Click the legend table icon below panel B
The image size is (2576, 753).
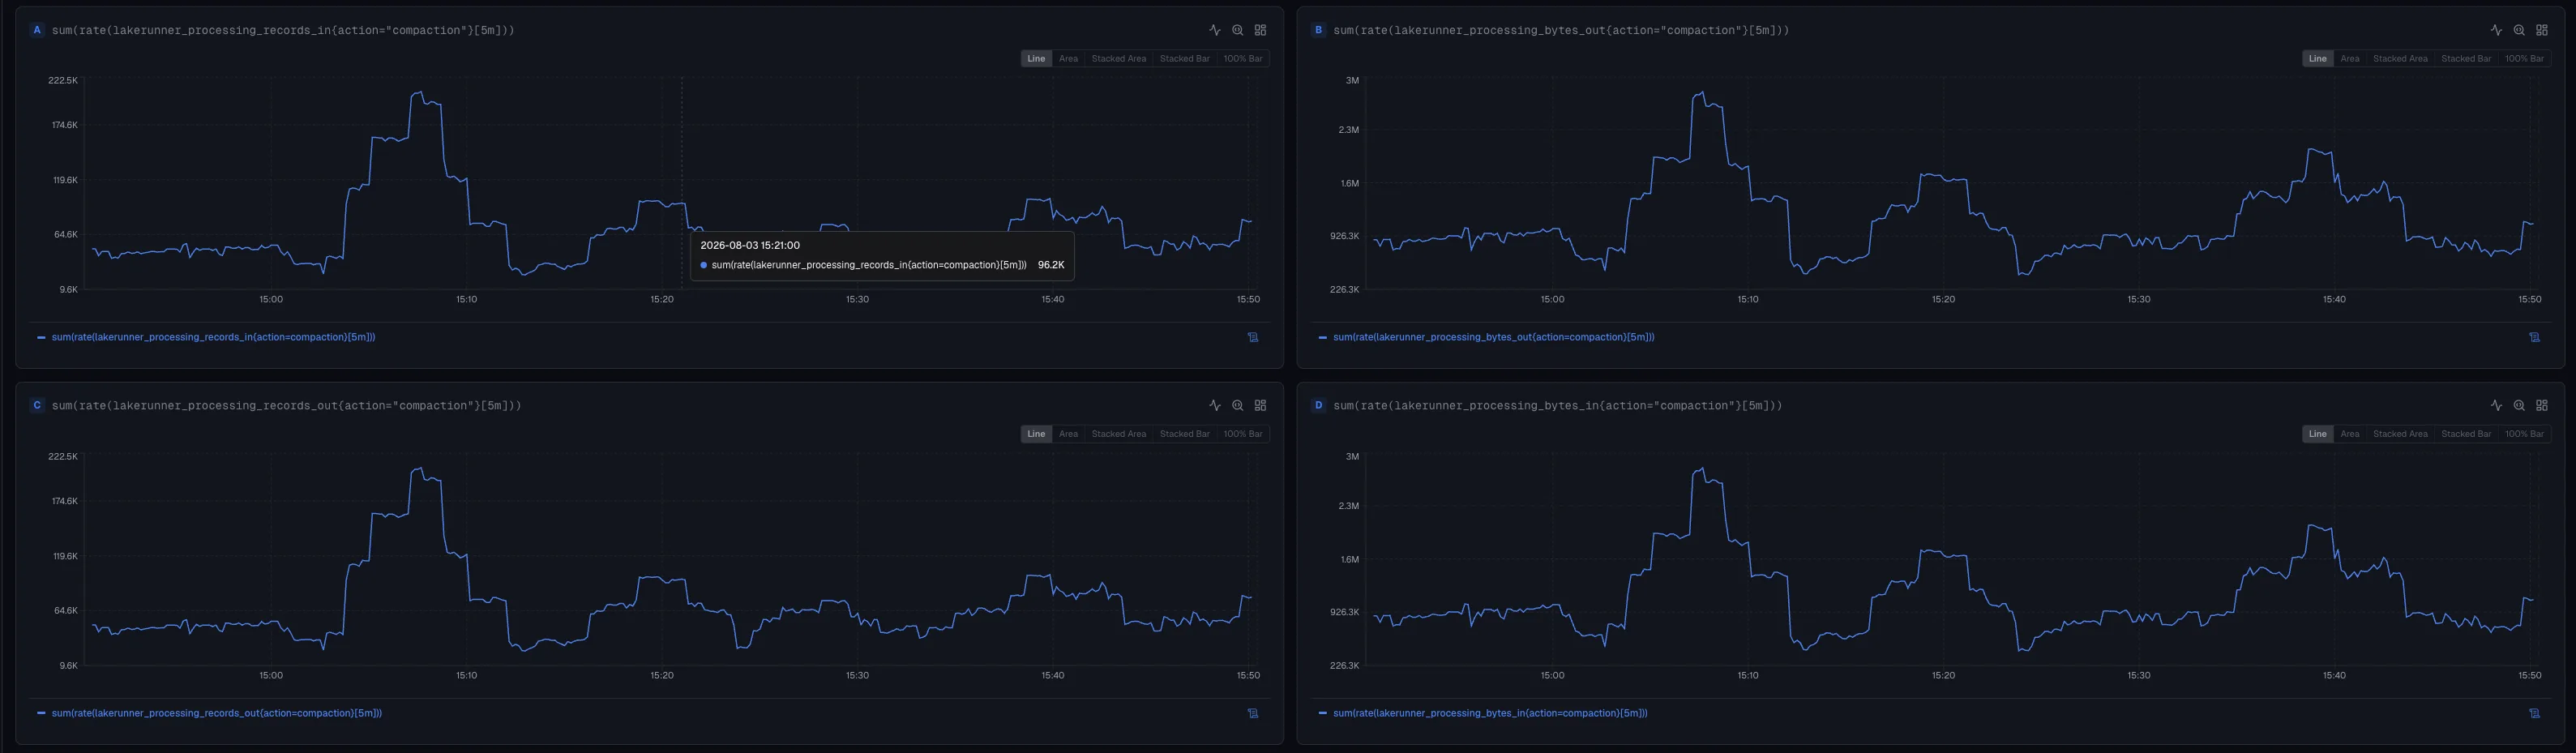pyautogui.click(x=2534, y=337)
